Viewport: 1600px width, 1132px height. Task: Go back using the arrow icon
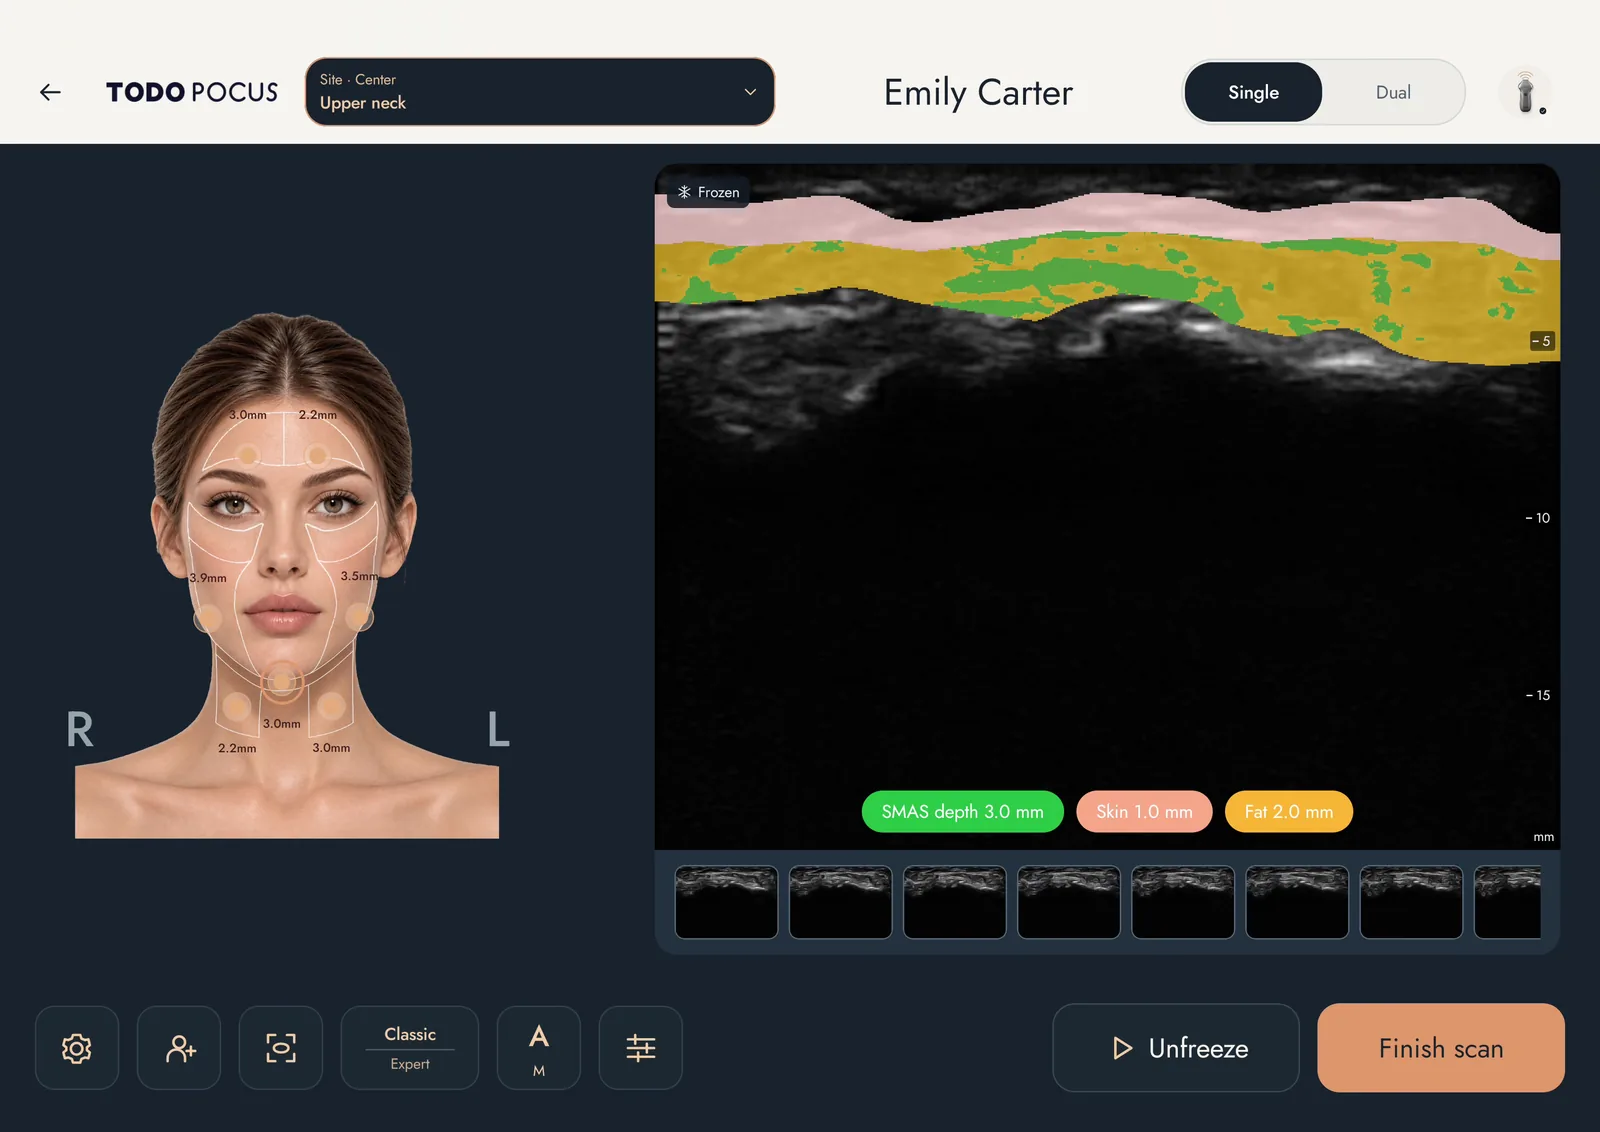click(x=50, y=92)
